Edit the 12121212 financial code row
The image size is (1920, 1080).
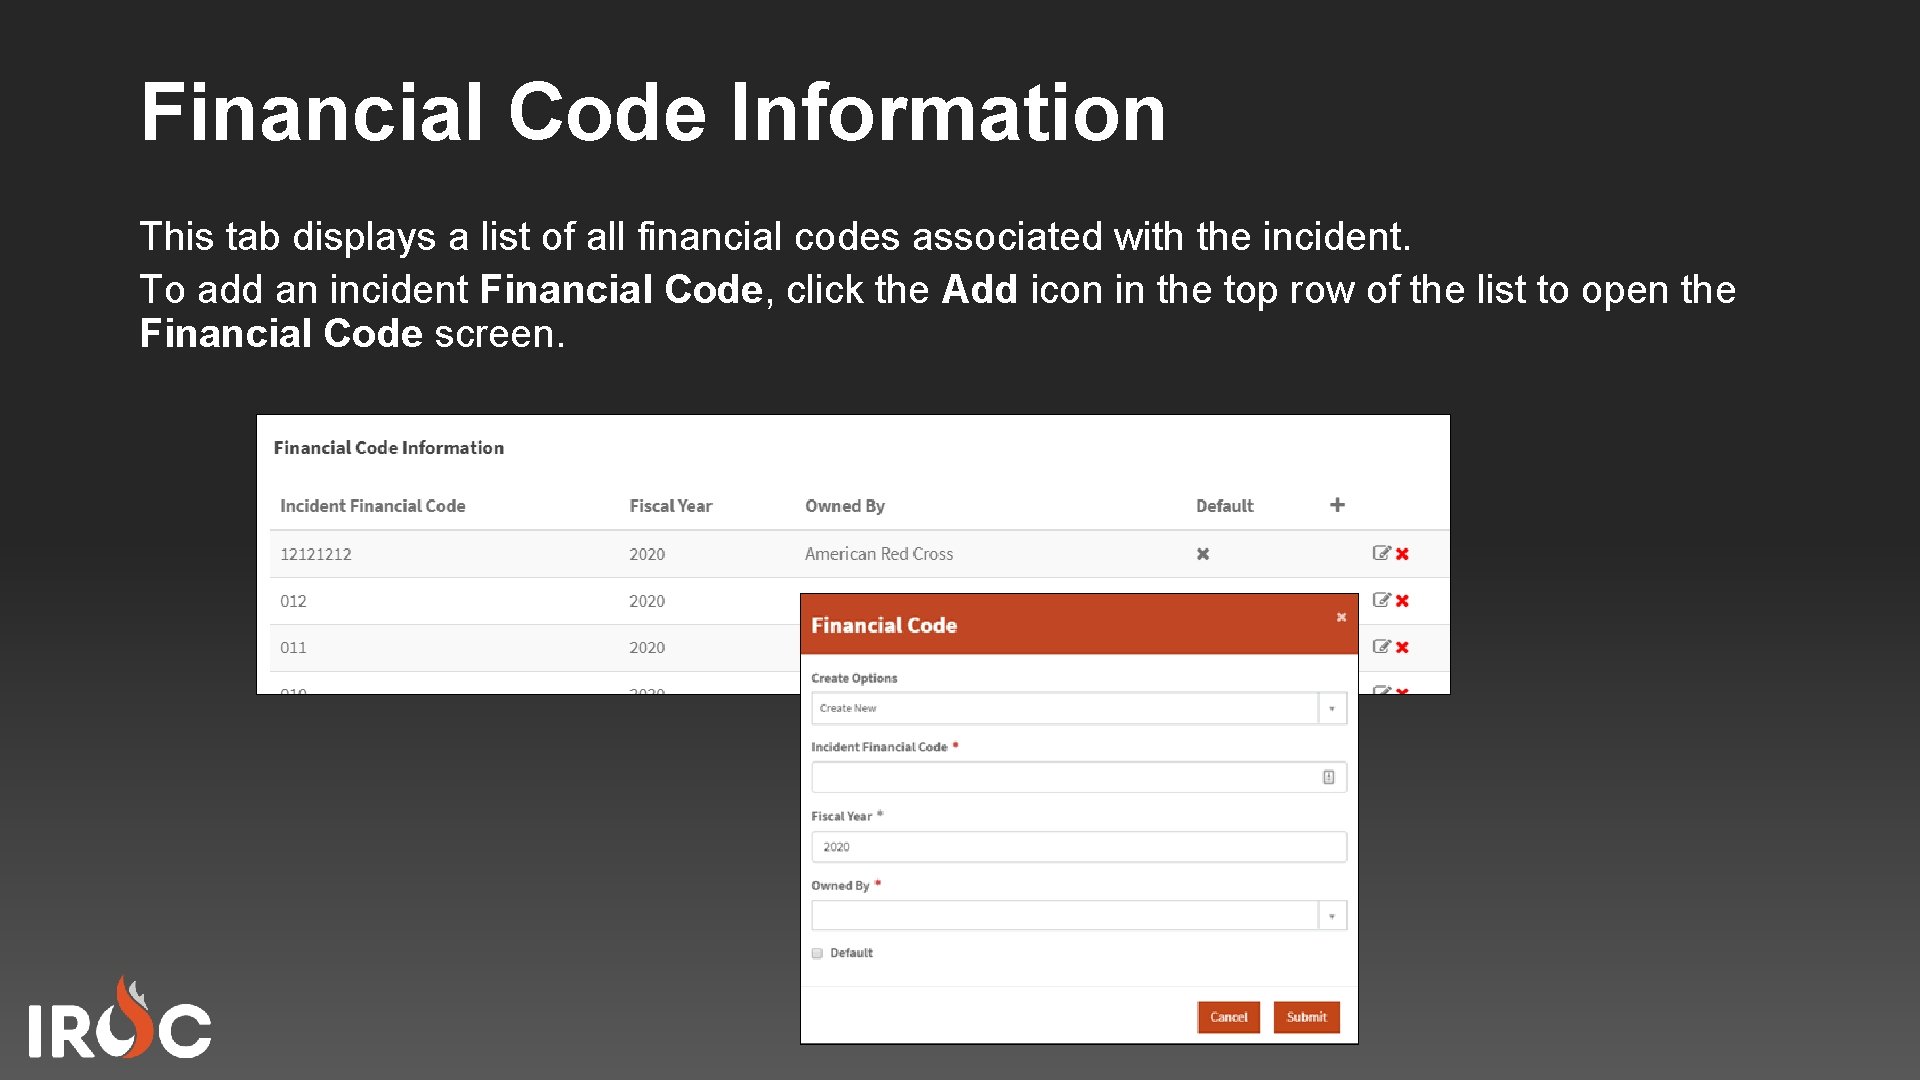[1381, 553]
